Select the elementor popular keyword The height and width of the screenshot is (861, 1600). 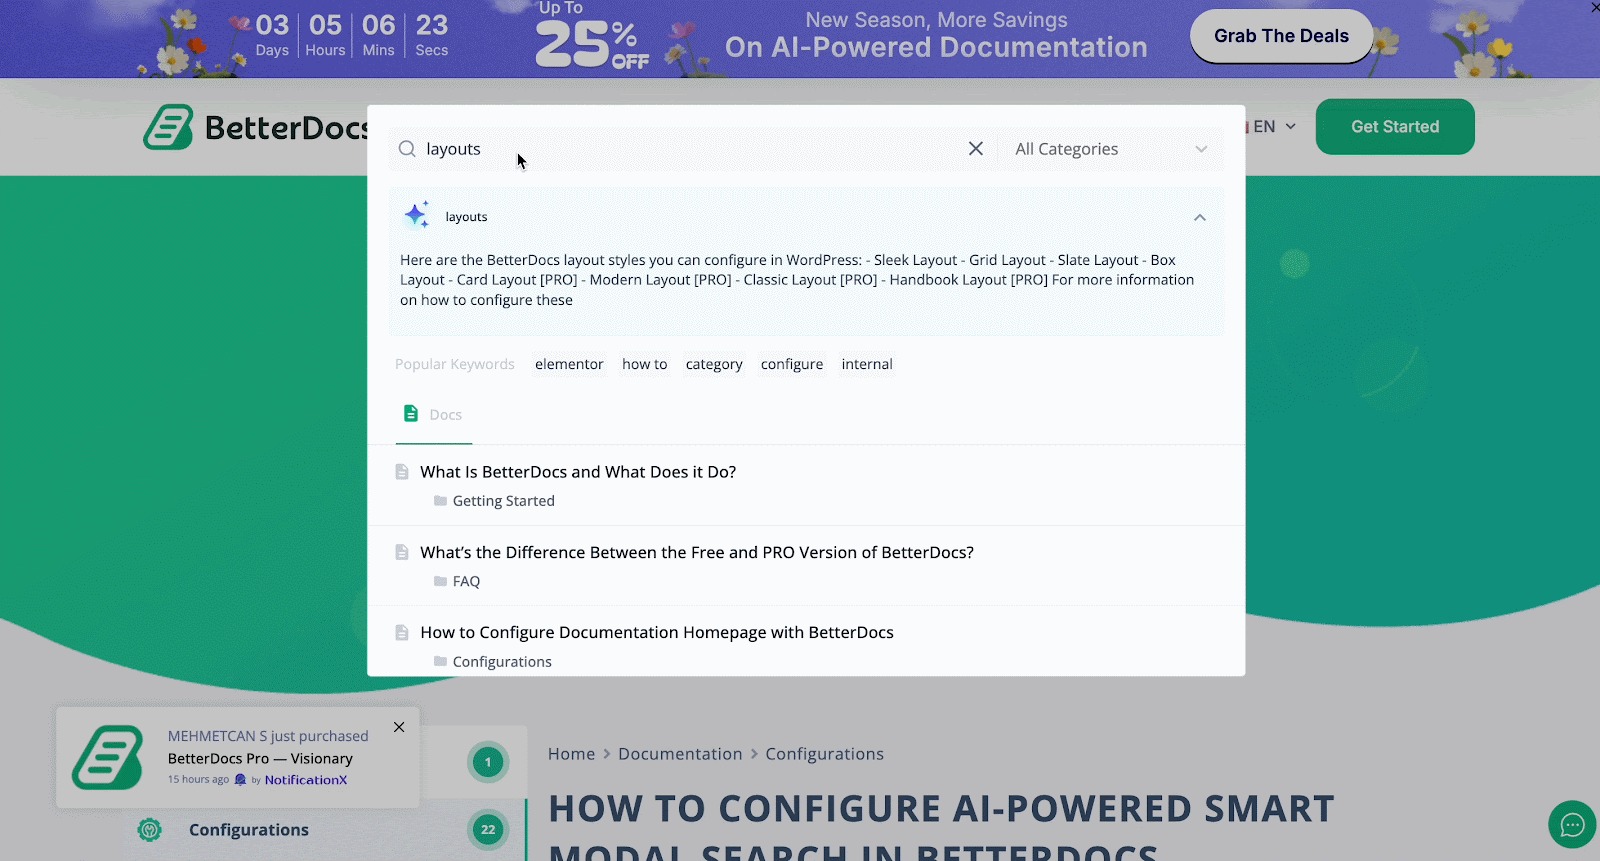pos(569,364)
